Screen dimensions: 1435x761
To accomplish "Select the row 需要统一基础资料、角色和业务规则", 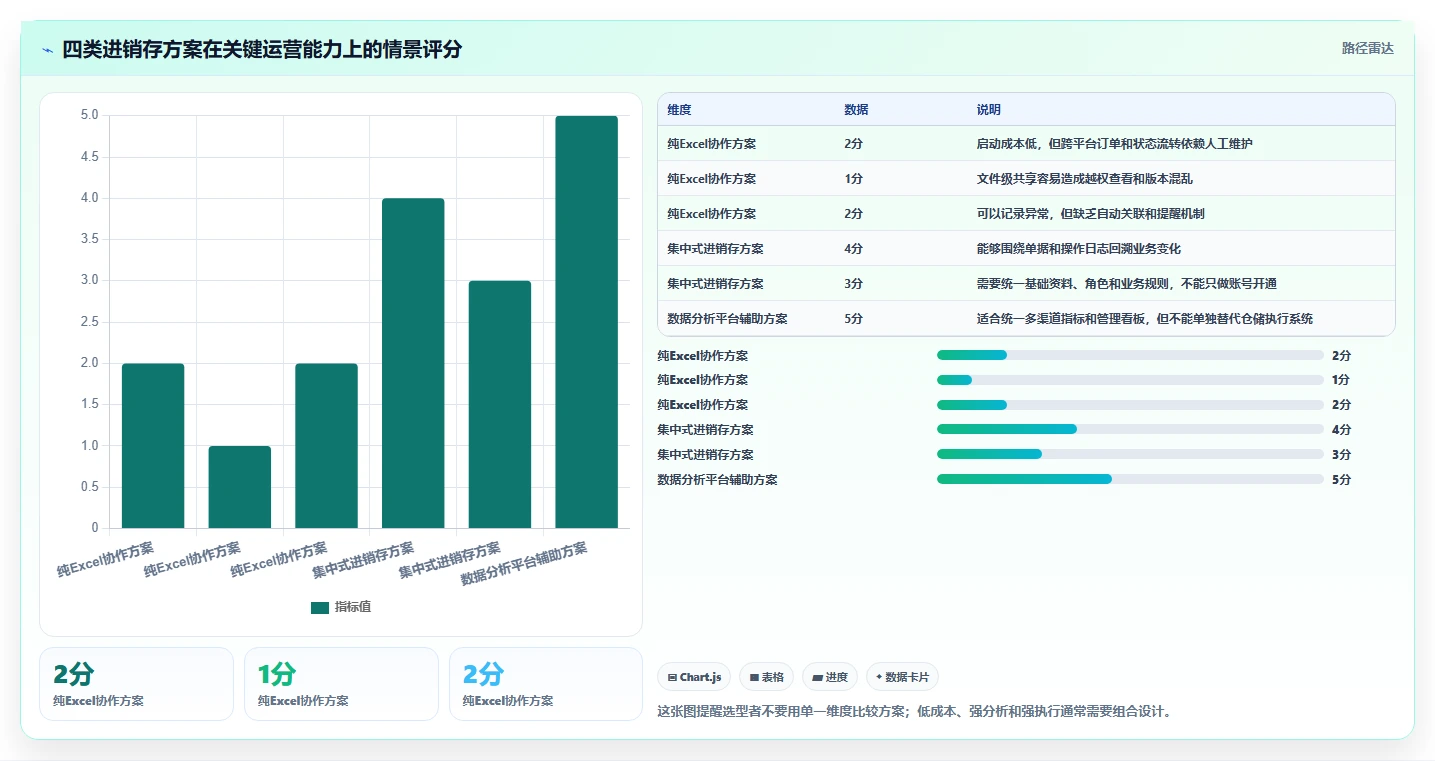I will coord(1026,284).
